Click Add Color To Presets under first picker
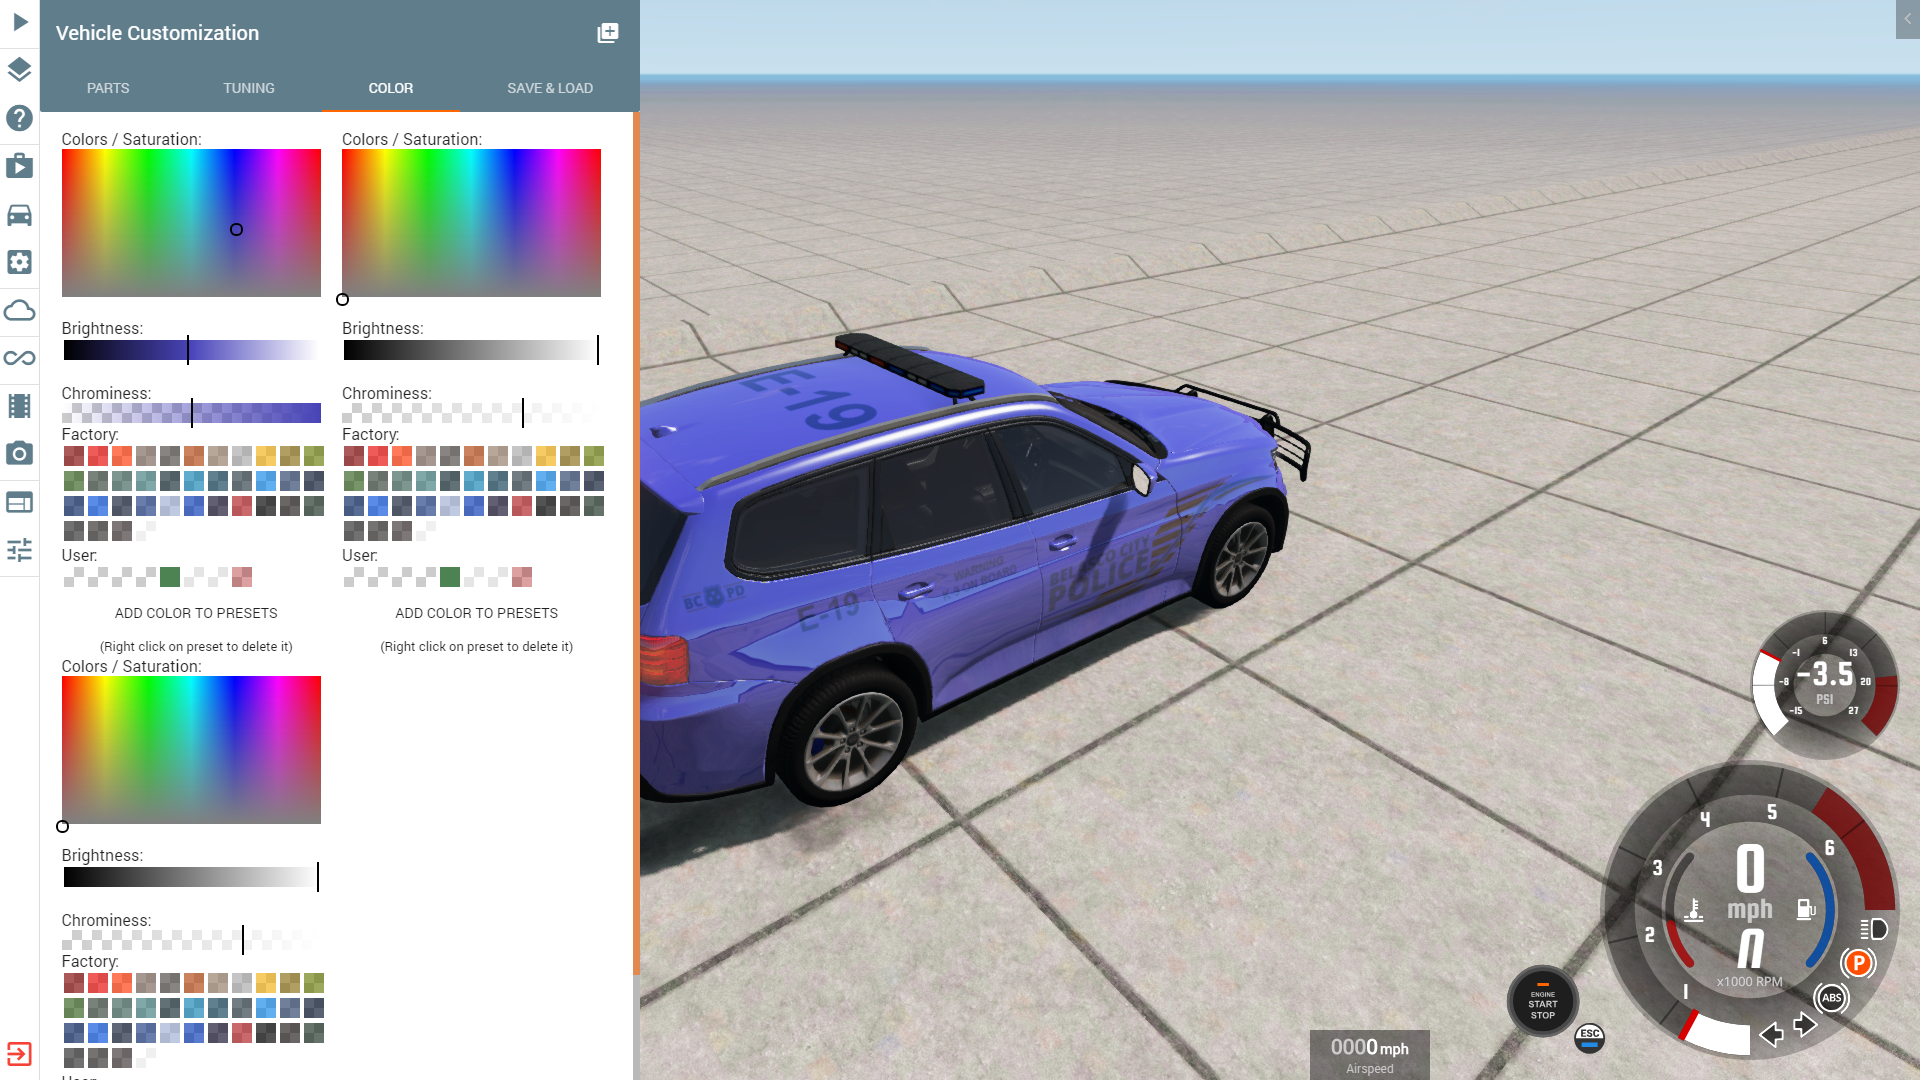The image size is (1920, 1080). point(196,613)
